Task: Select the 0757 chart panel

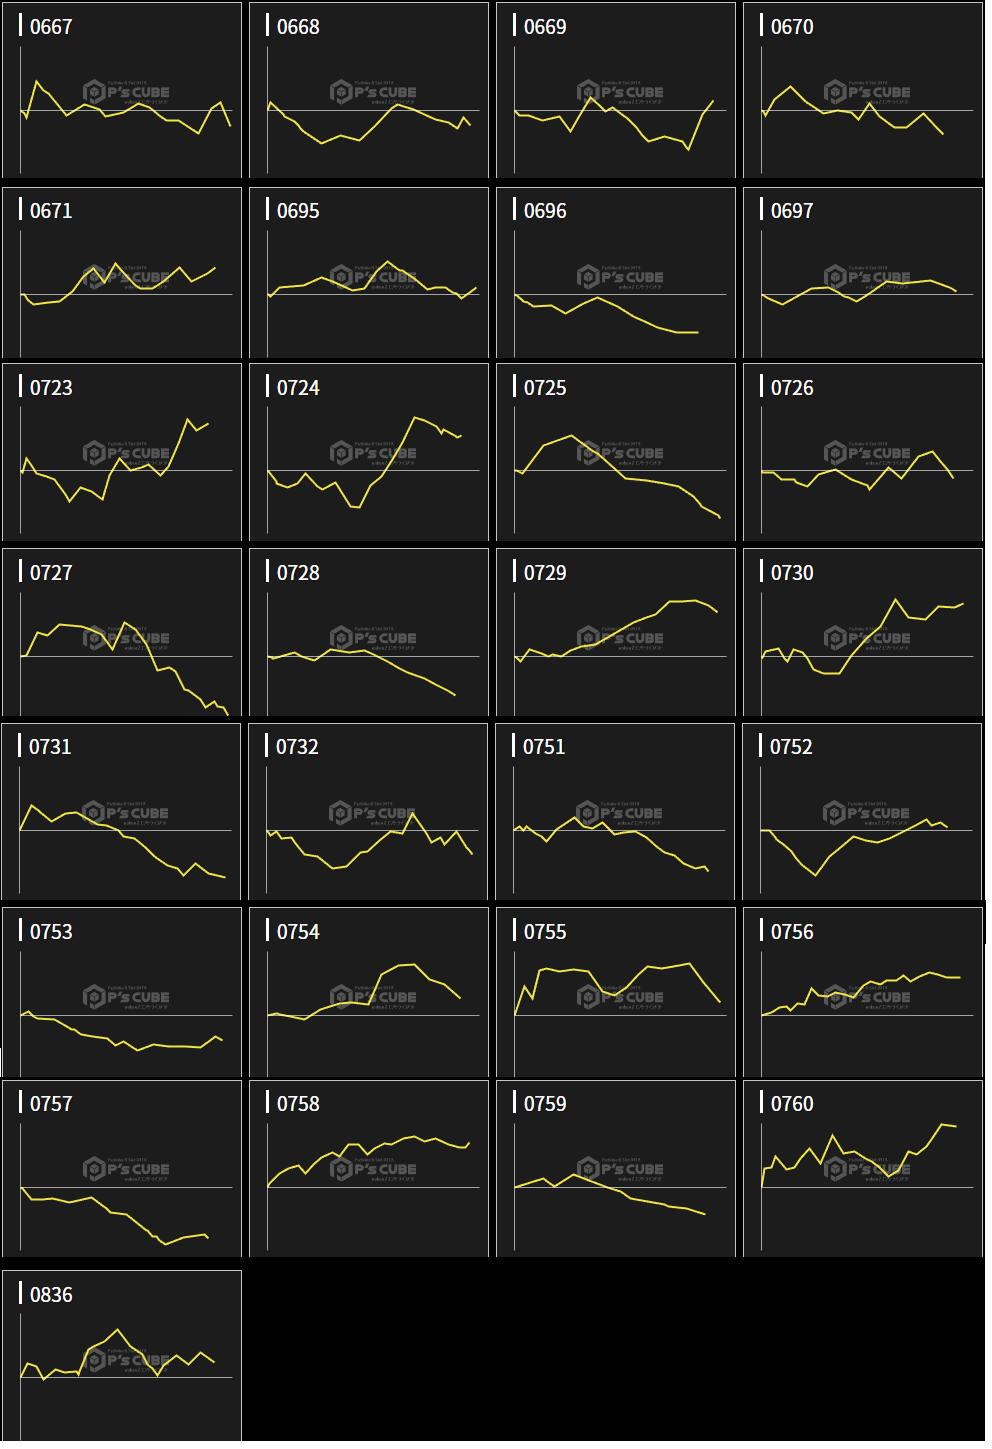Action: pyautogui.click(x=122, y=1168)
